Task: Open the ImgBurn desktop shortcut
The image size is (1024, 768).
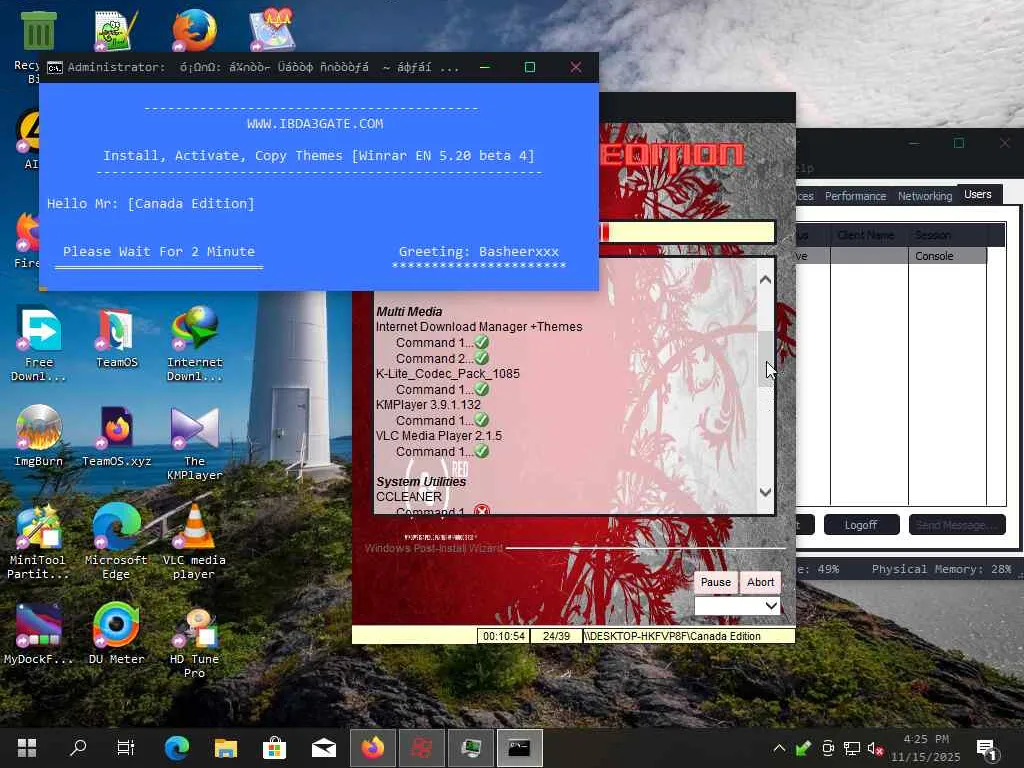Action: (x=38, y=436)
